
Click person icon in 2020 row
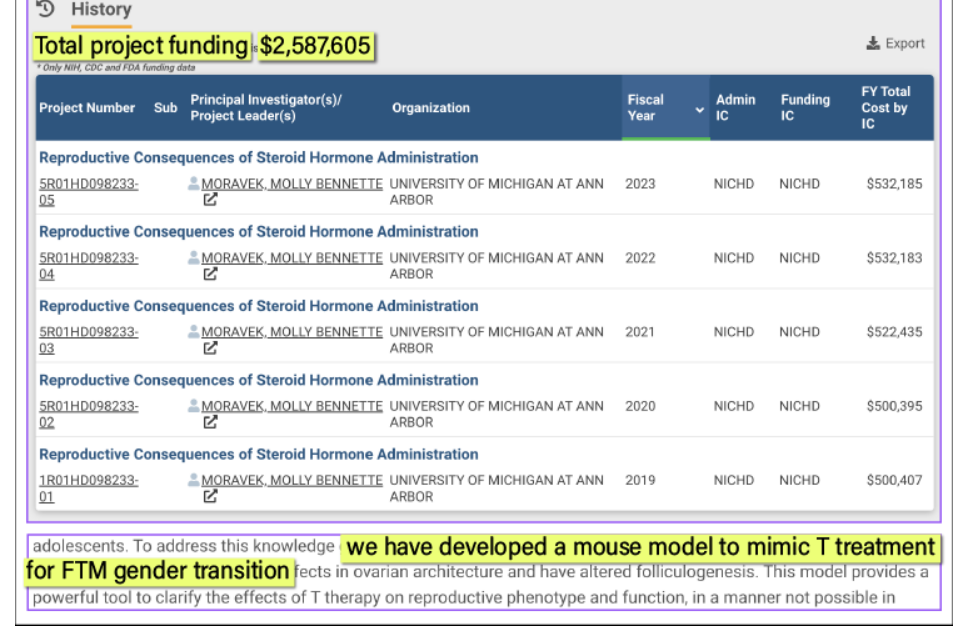(193, 405)
